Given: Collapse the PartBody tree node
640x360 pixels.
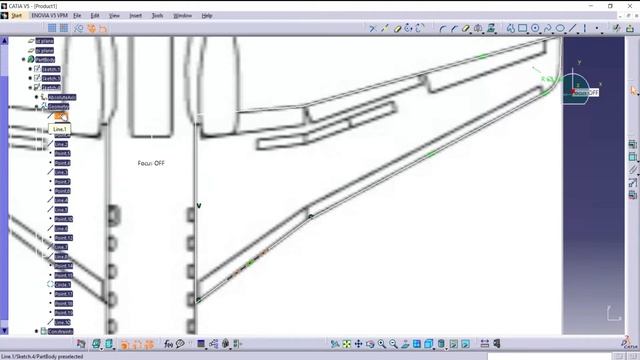Looking at the screenshot, I should (24, 60).
